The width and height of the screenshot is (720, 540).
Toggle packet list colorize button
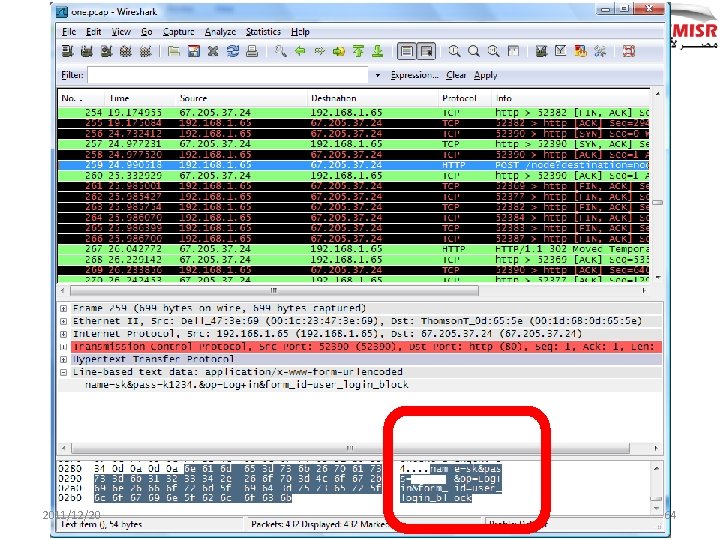click(406, 51)
